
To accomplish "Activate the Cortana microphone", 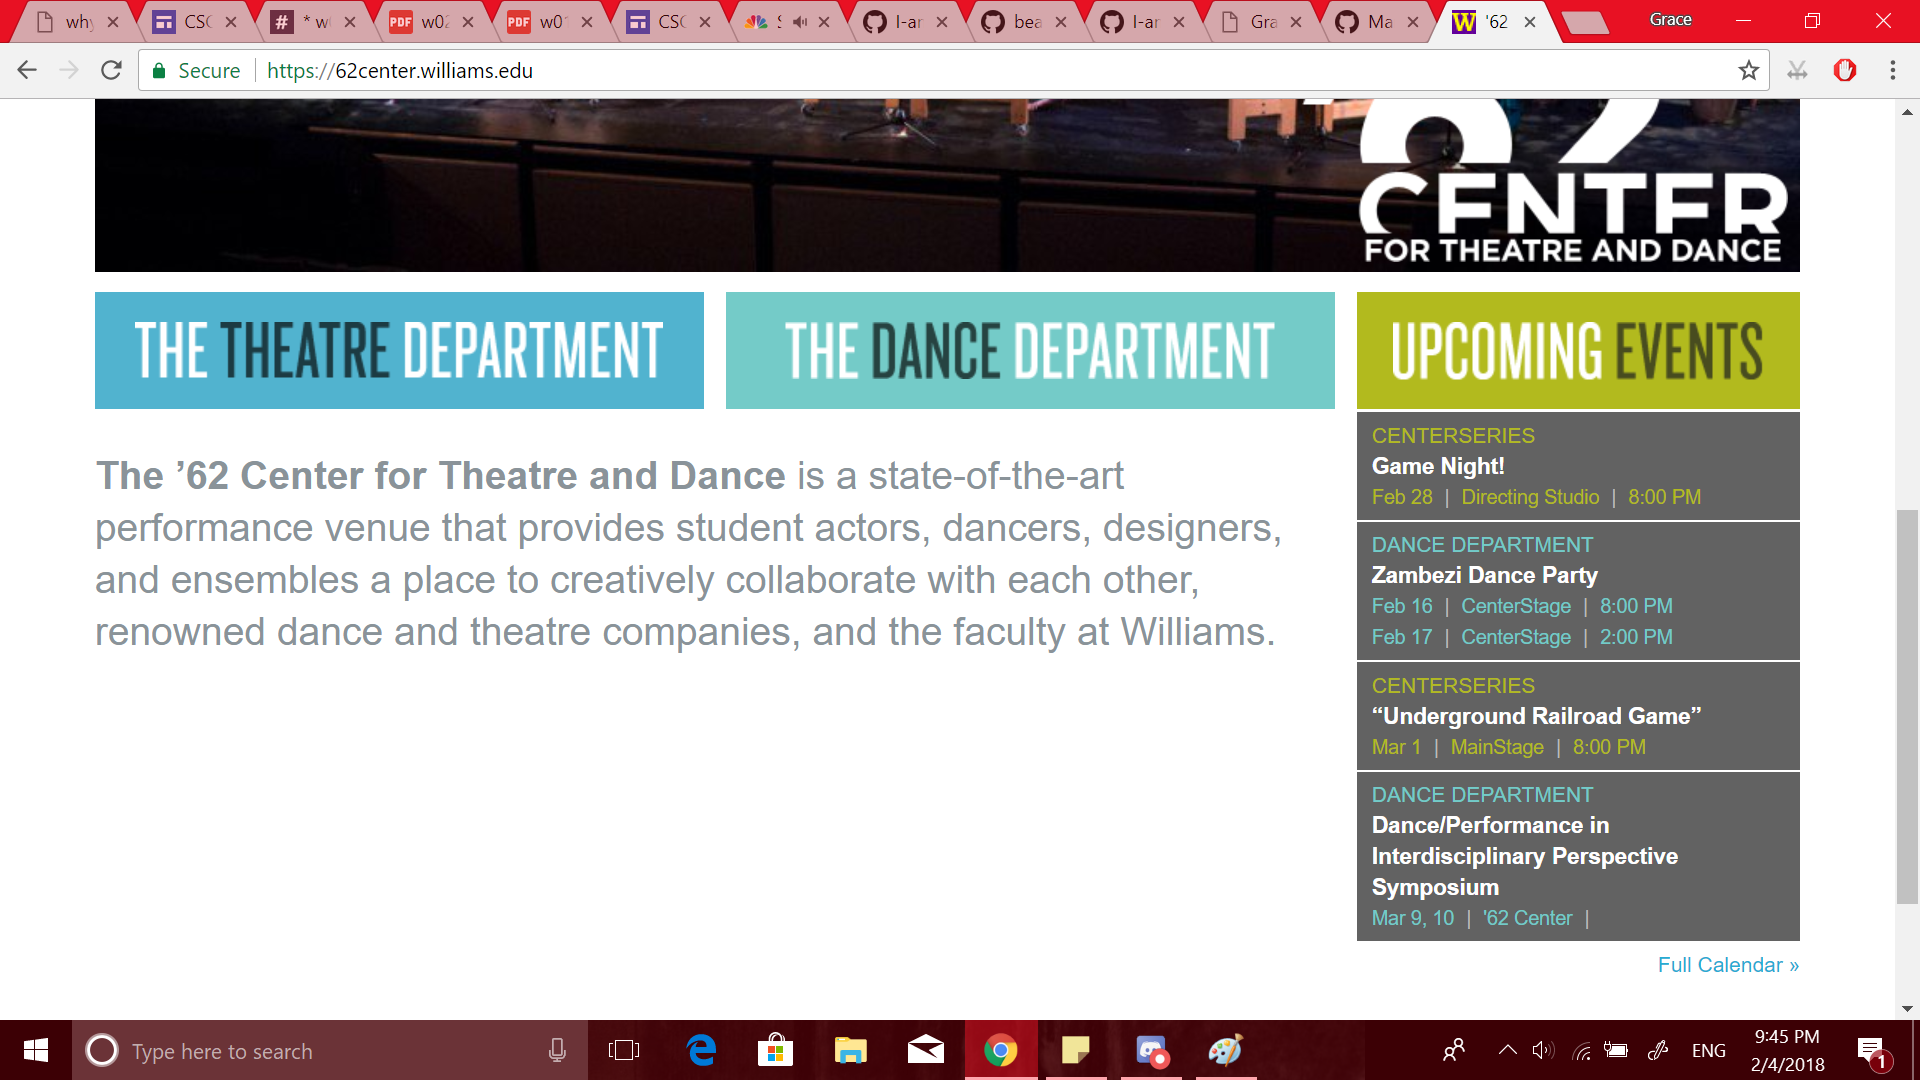I will coord(557,1050).
